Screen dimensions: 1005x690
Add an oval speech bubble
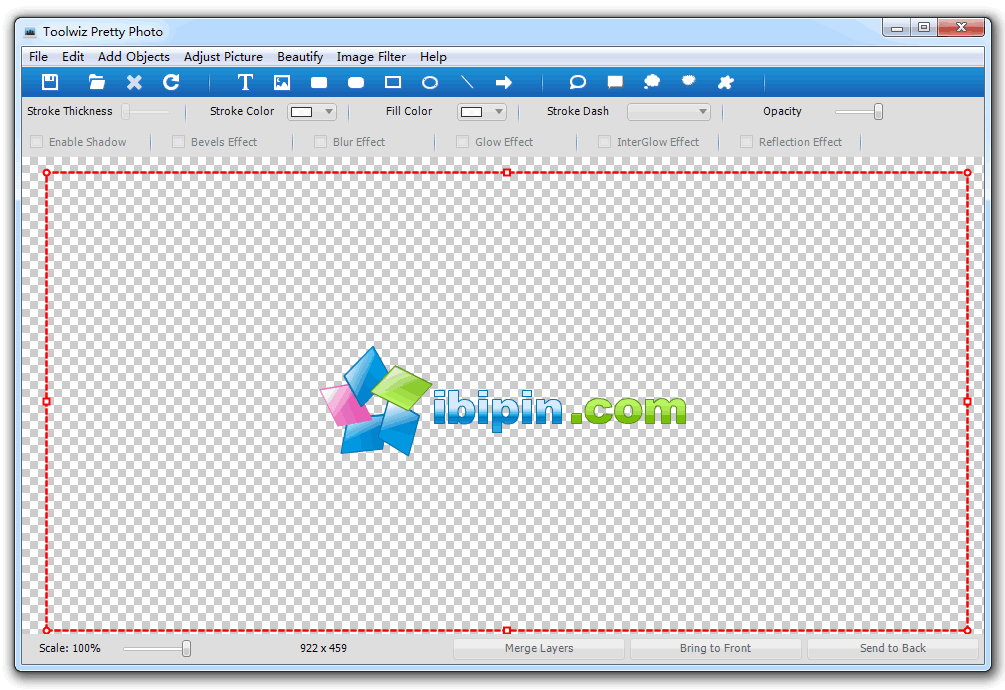[577, 82]
